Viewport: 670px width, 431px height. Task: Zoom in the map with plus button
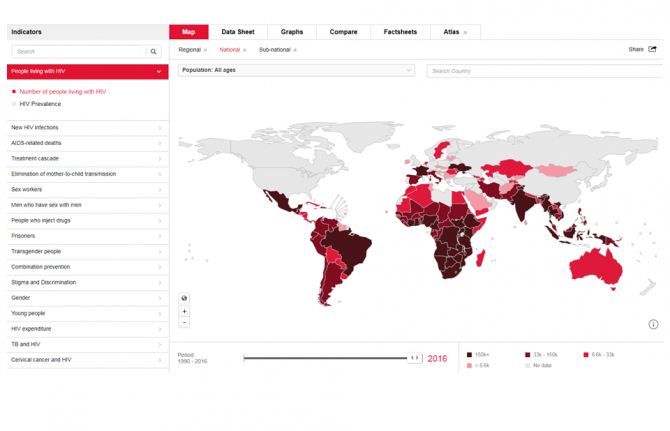click(185, 311)
